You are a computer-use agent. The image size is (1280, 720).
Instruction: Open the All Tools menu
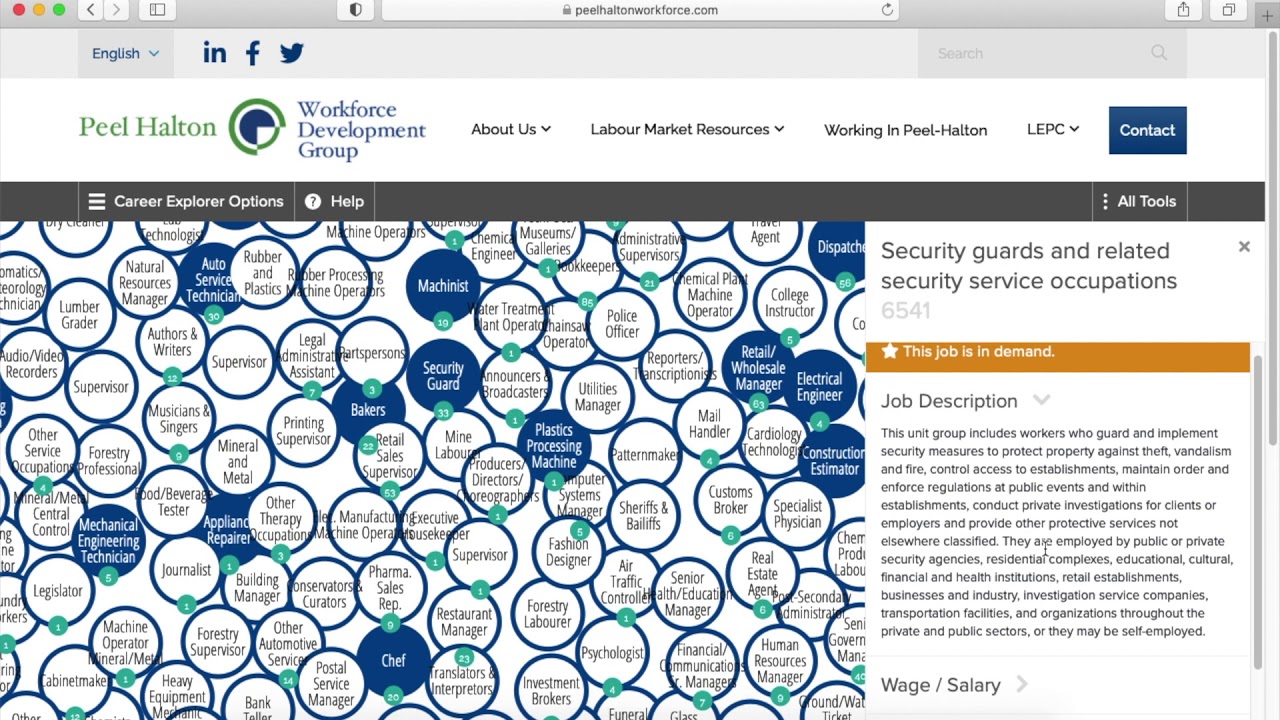click(1138, 201)
